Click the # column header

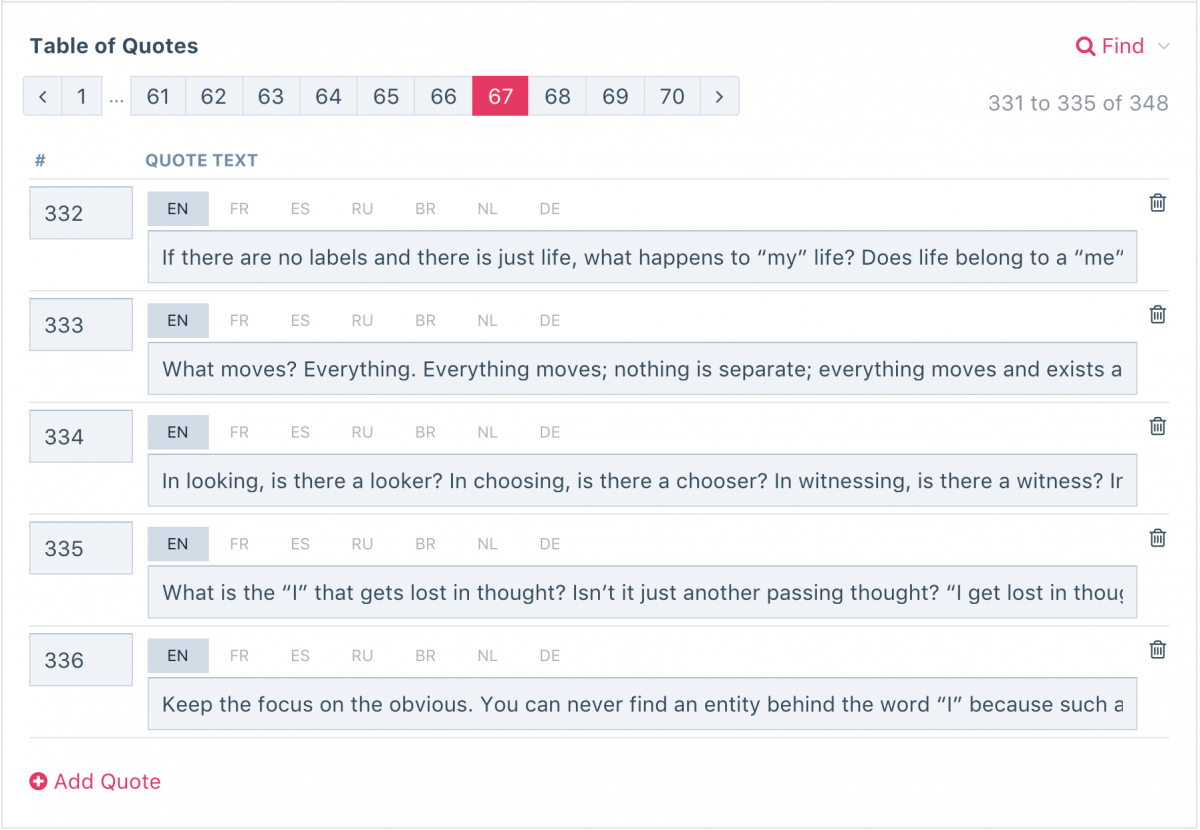tap(40, 160)
